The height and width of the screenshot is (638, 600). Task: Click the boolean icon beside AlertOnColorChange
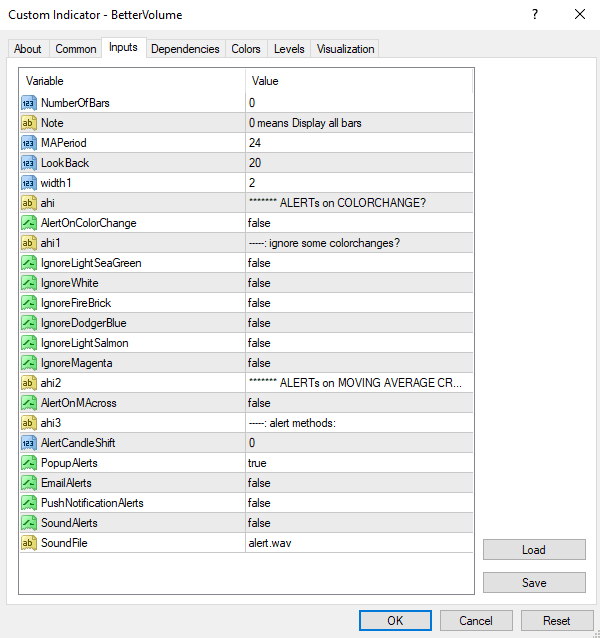pos(29,223)
